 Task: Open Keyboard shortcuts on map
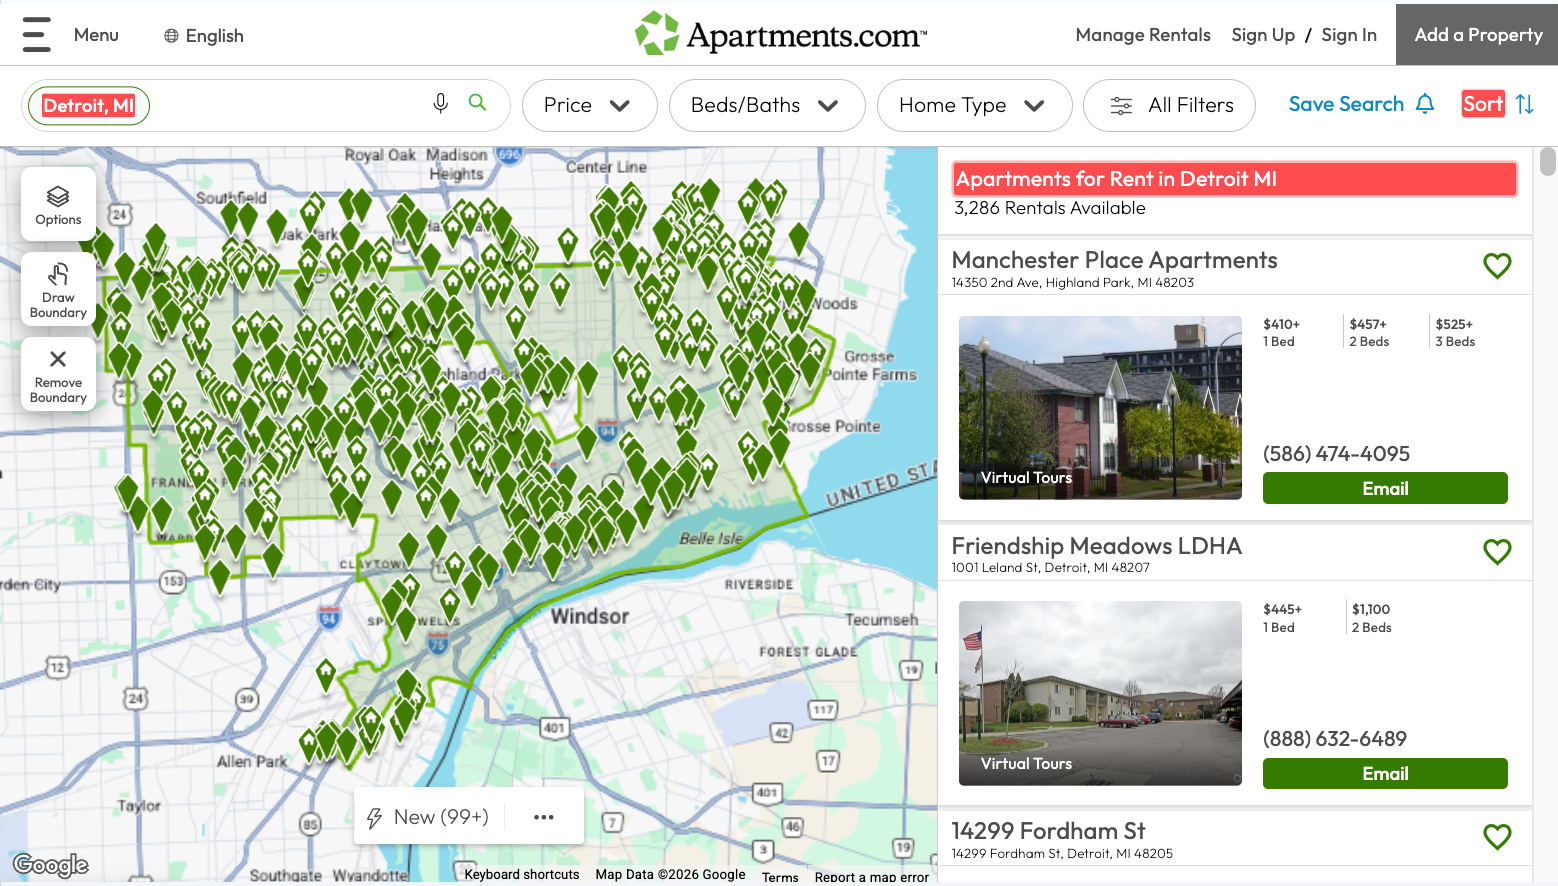pos(522,874)
